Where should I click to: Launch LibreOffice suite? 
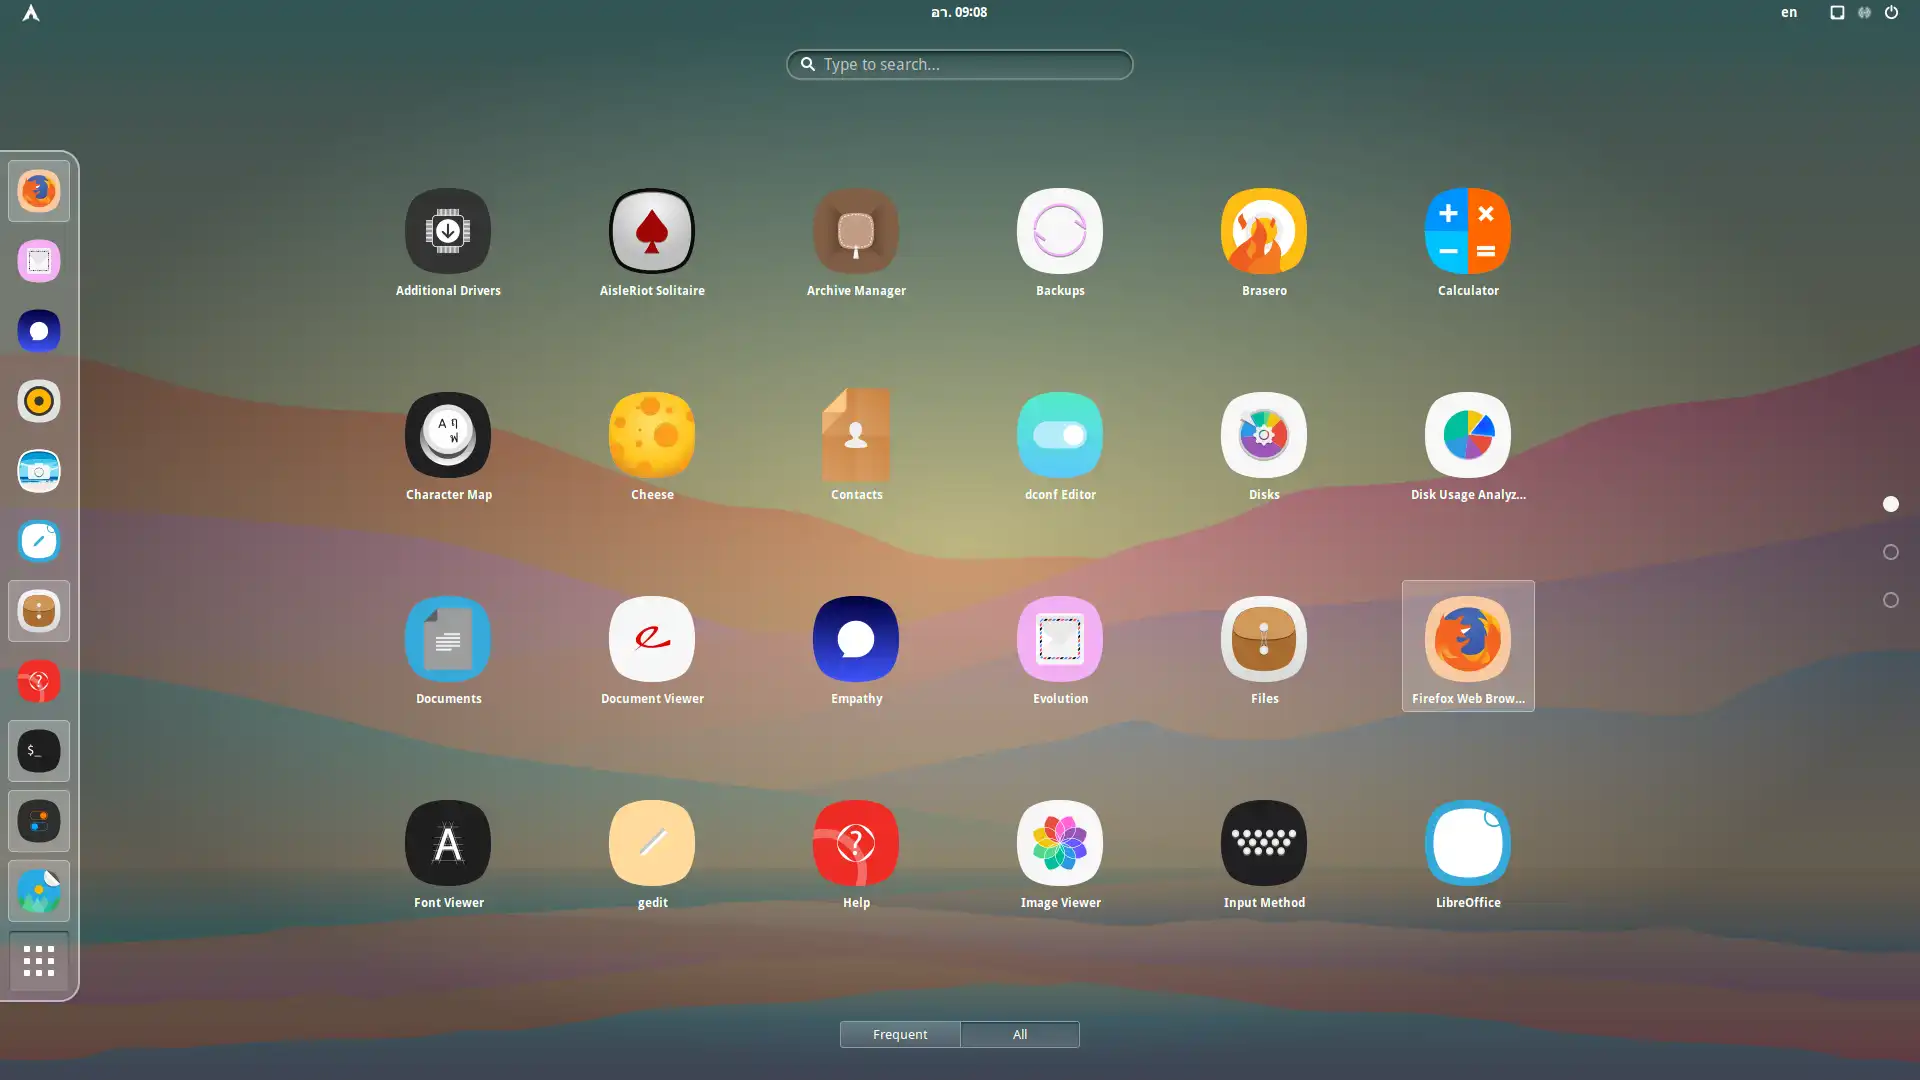[x=1466, y=841]
